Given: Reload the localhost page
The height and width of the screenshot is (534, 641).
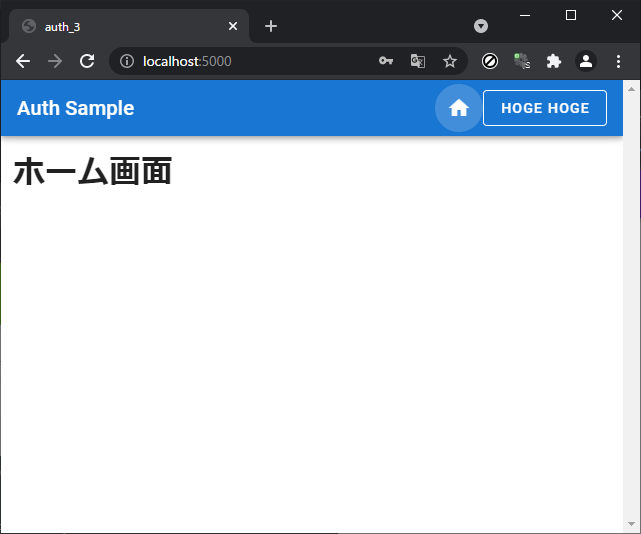Looking at the screenshot, I should point(87,61).
